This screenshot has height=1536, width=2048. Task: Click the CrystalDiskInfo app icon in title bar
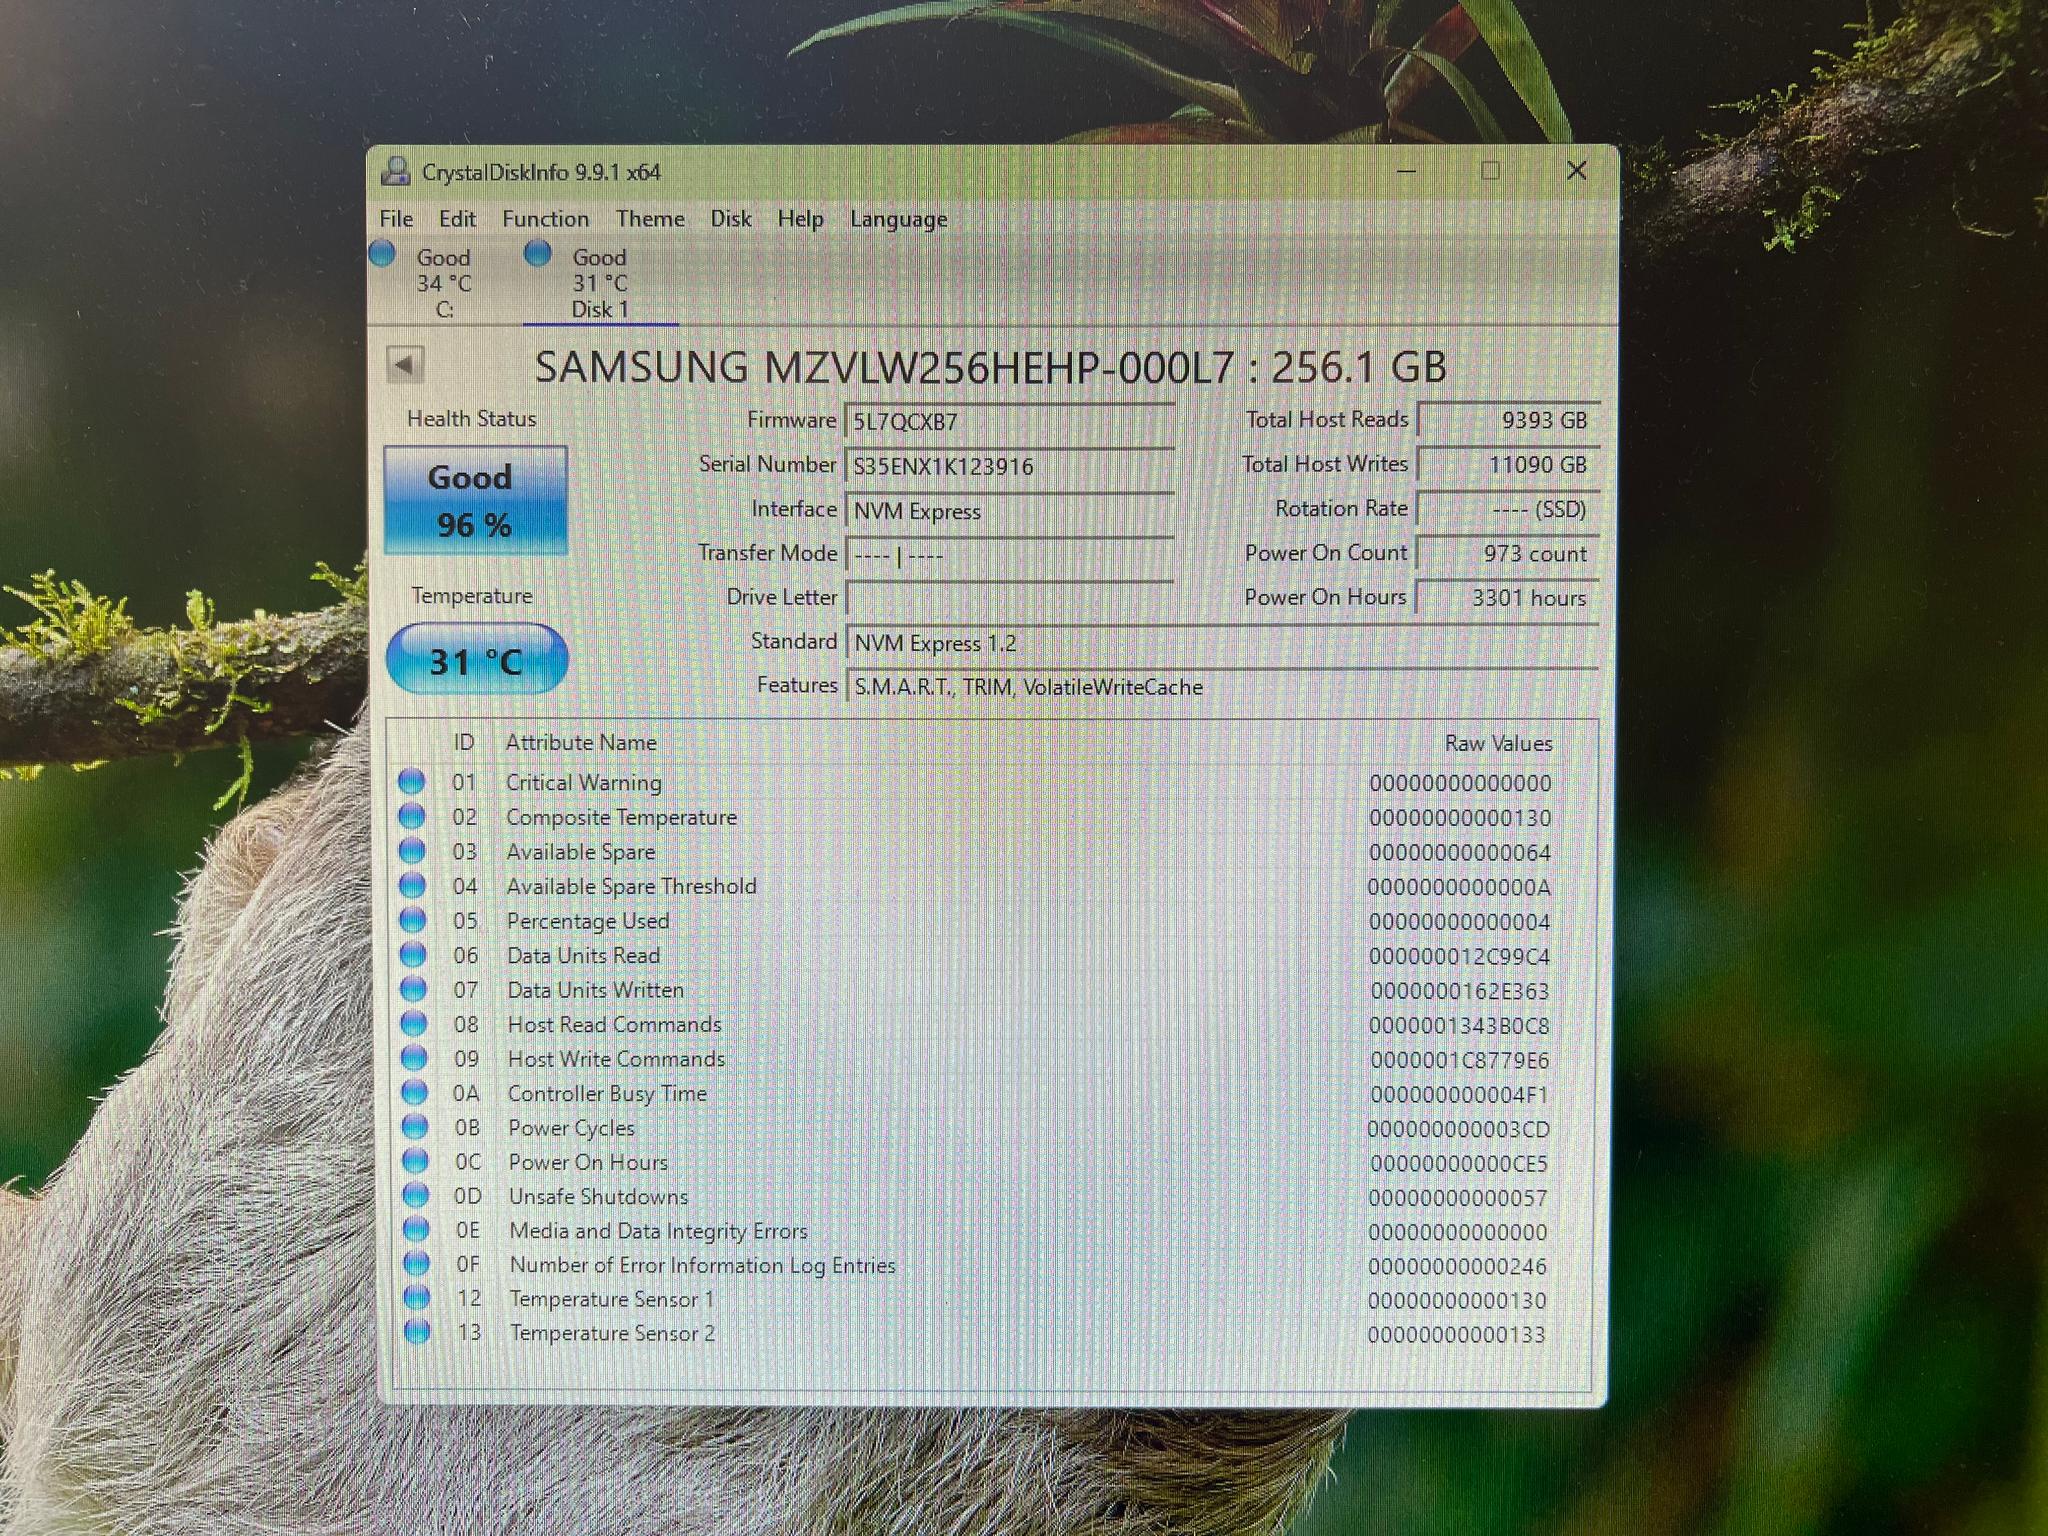(x=396, y=172)
